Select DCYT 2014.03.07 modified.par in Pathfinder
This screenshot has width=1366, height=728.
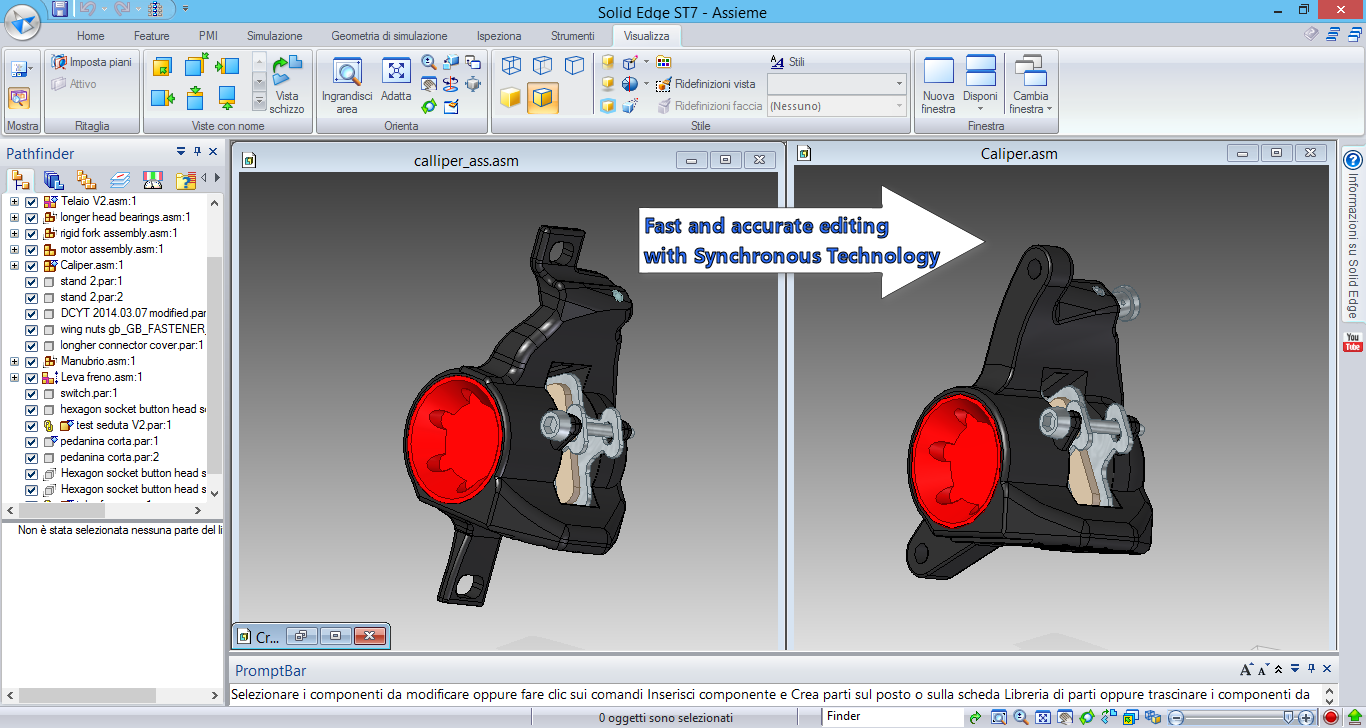tap(132, 313)
